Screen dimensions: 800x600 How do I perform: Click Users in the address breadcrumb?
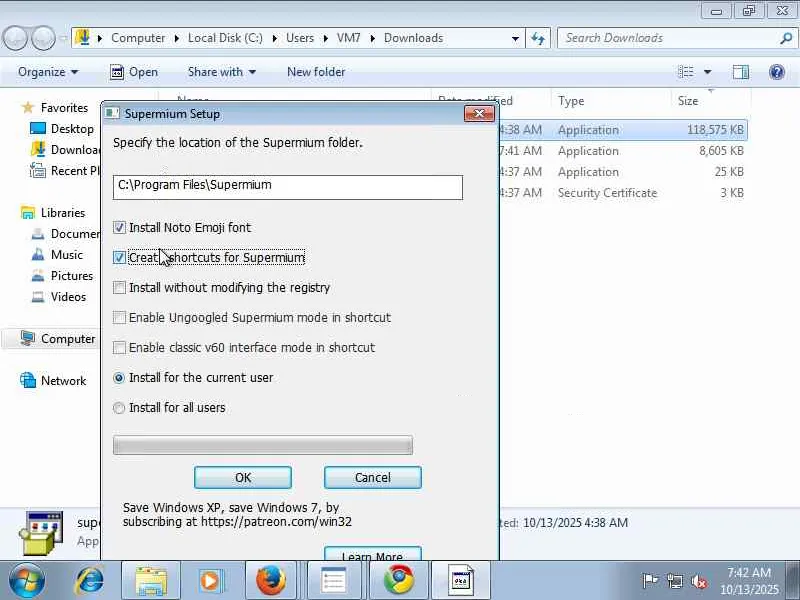pos(299,38)
